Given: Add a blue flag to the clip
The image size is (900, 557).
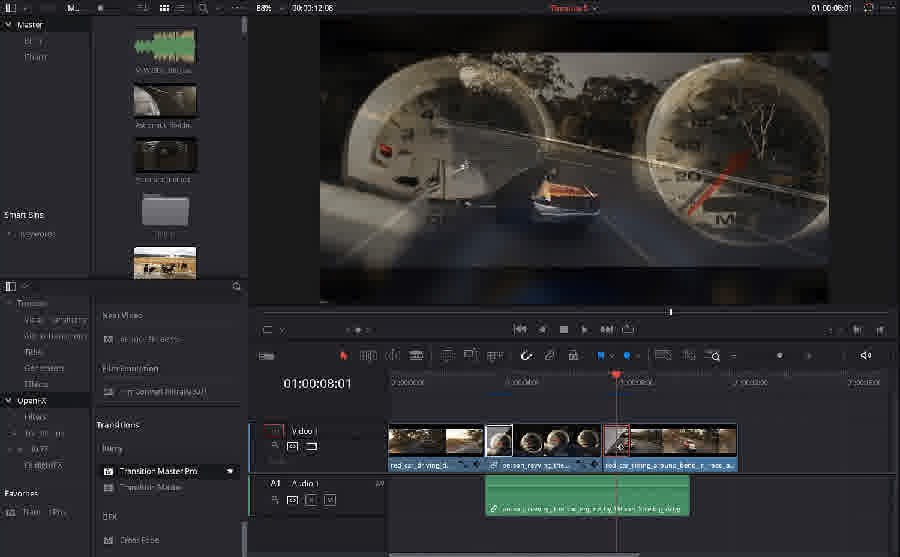Looking at the screenshot, I should [x=600, y=356].
